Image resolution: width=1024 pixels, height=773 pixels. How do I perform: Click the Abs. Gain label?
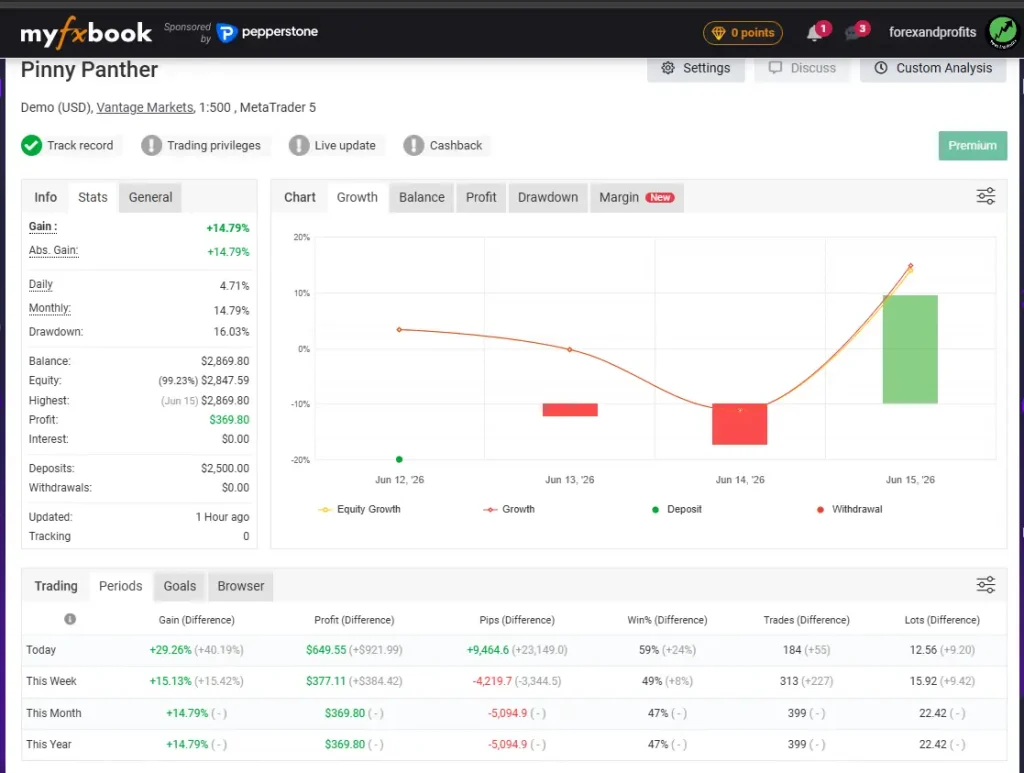tap(54, 251)
